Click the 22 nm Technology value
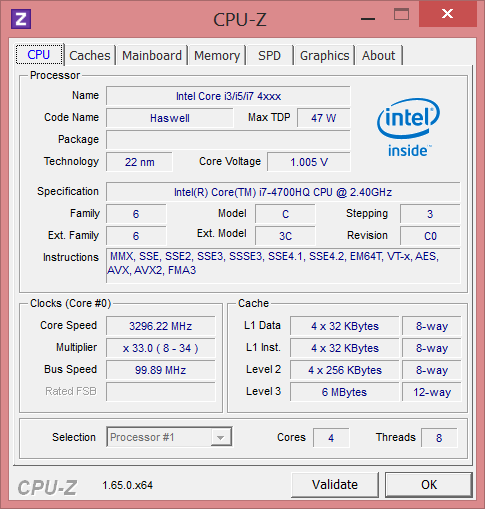This screenshot has height=509, width=485. click(139, 162)
